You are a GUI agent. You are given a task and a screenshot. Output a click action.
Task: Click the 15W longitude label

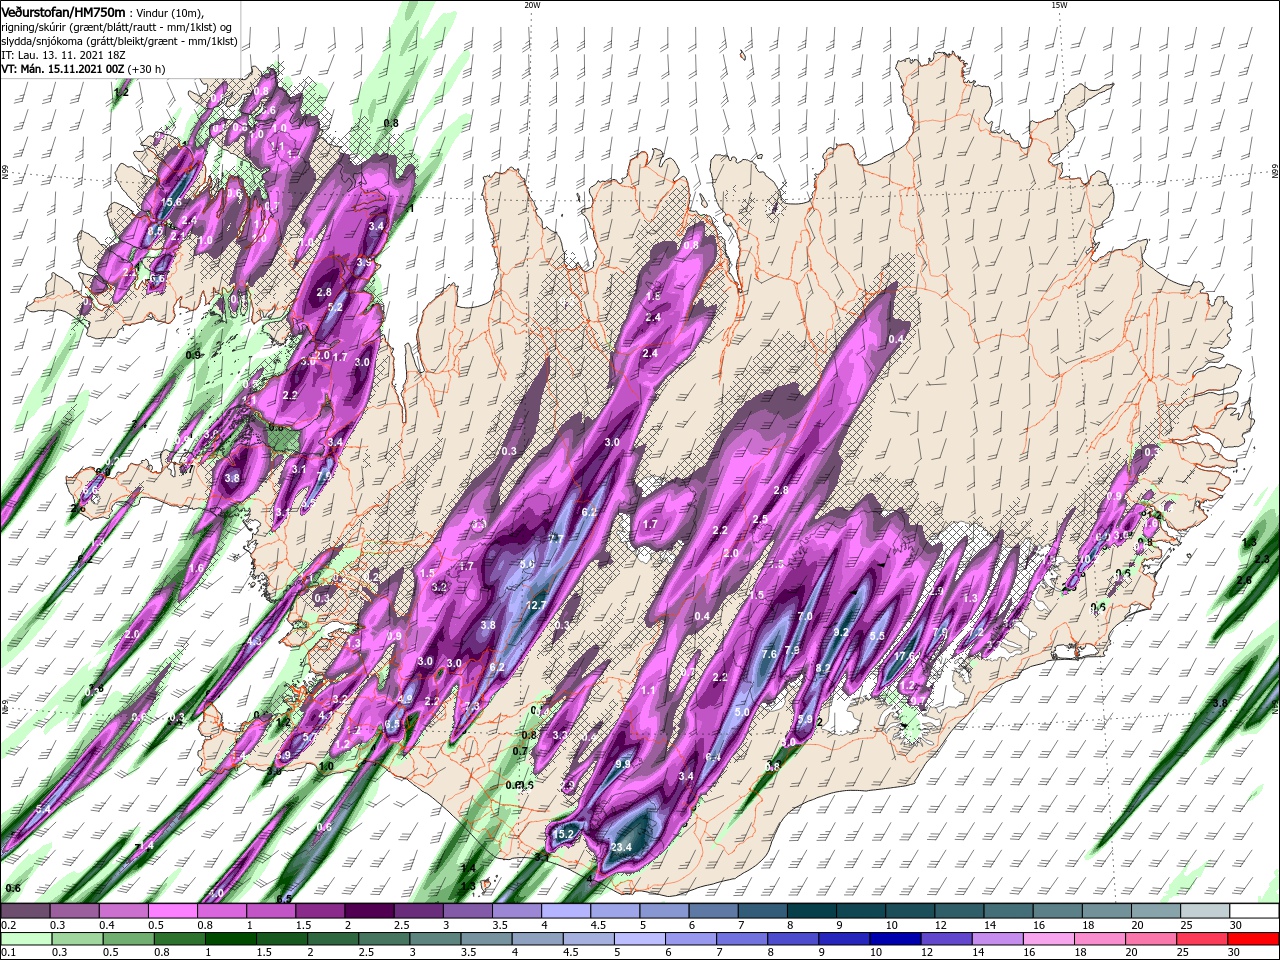pos(1058,5)
